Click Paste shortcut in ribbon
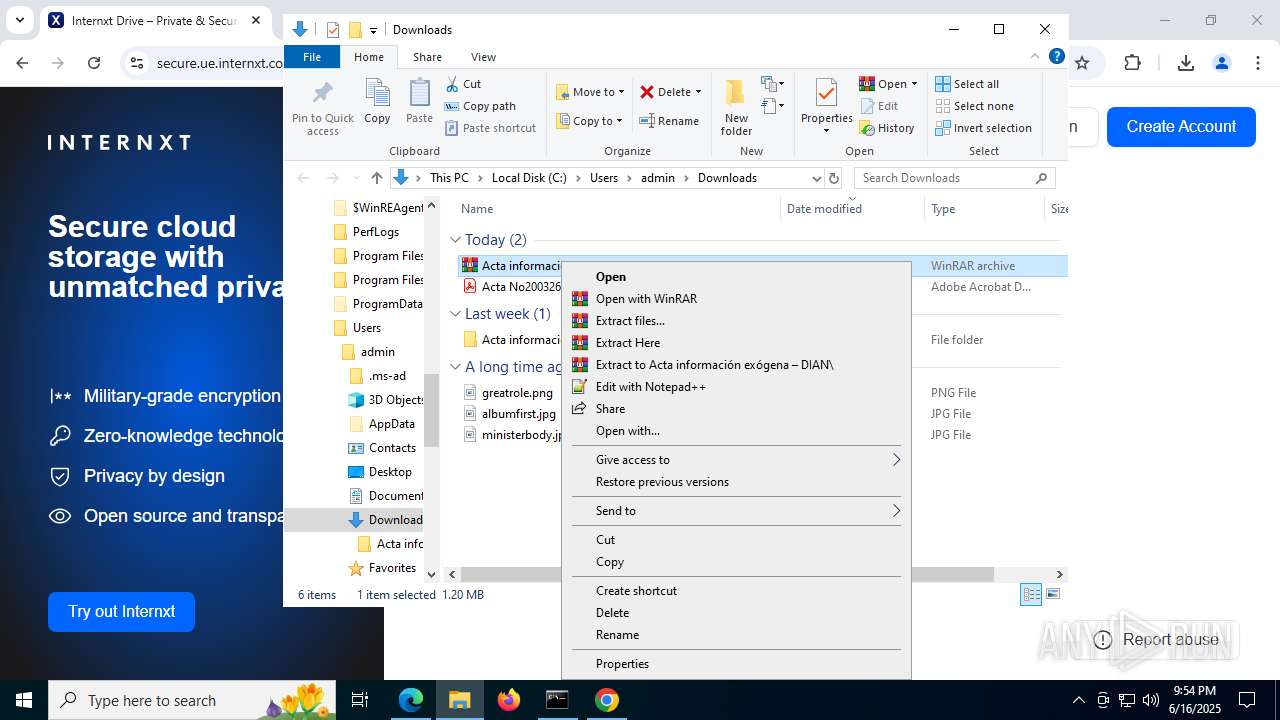Image resolution: width=1280 pixels, height=720 pixels. pyautogui.click(x=490, y=128)
